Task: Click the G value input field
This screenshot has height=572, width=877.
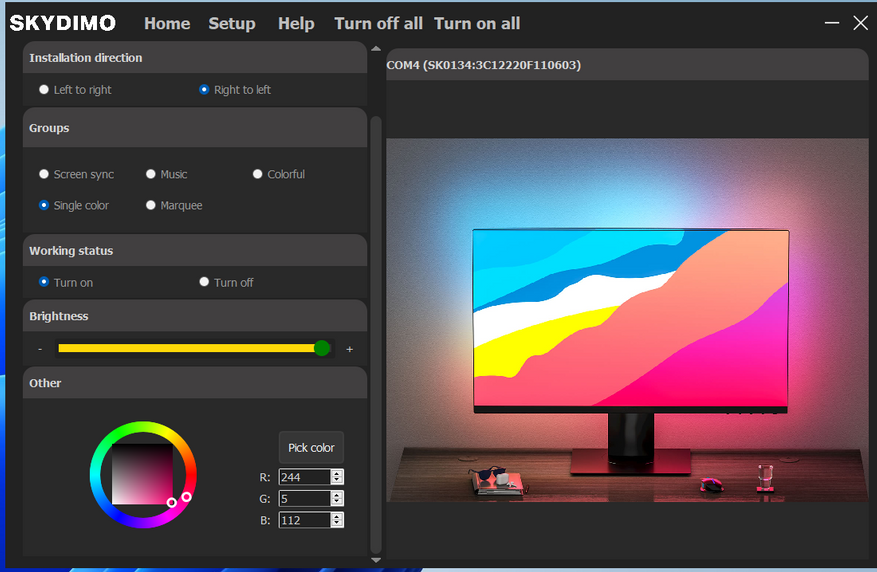Action: 304,498
